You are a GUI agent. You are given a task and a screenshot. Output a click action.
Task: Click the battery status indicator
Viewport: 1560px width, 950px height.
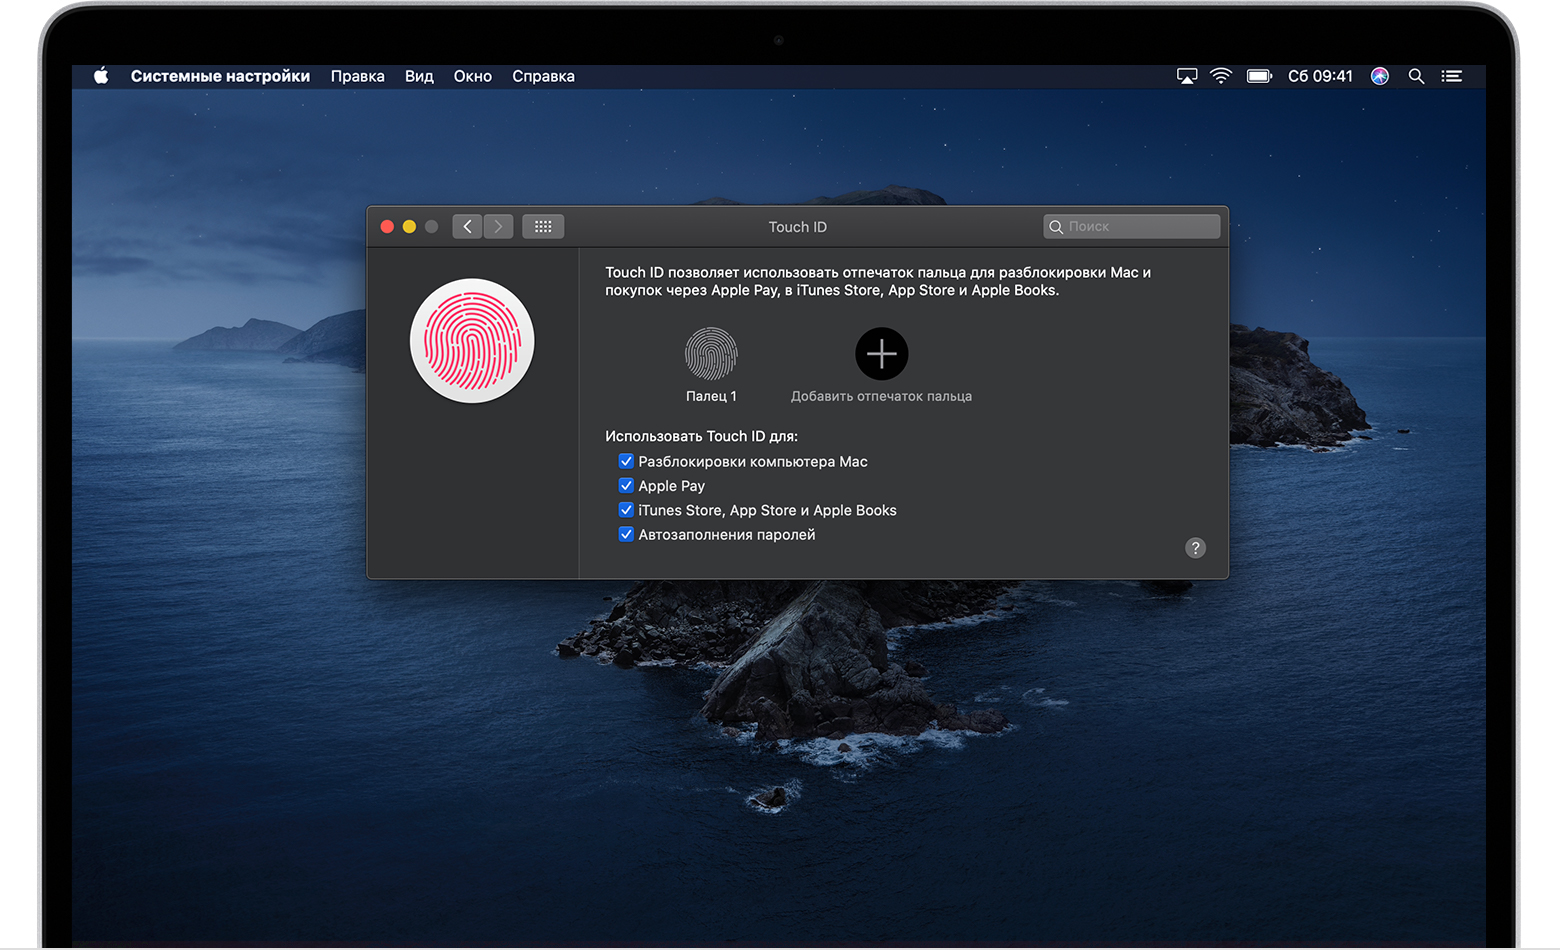pos(1259,76)
